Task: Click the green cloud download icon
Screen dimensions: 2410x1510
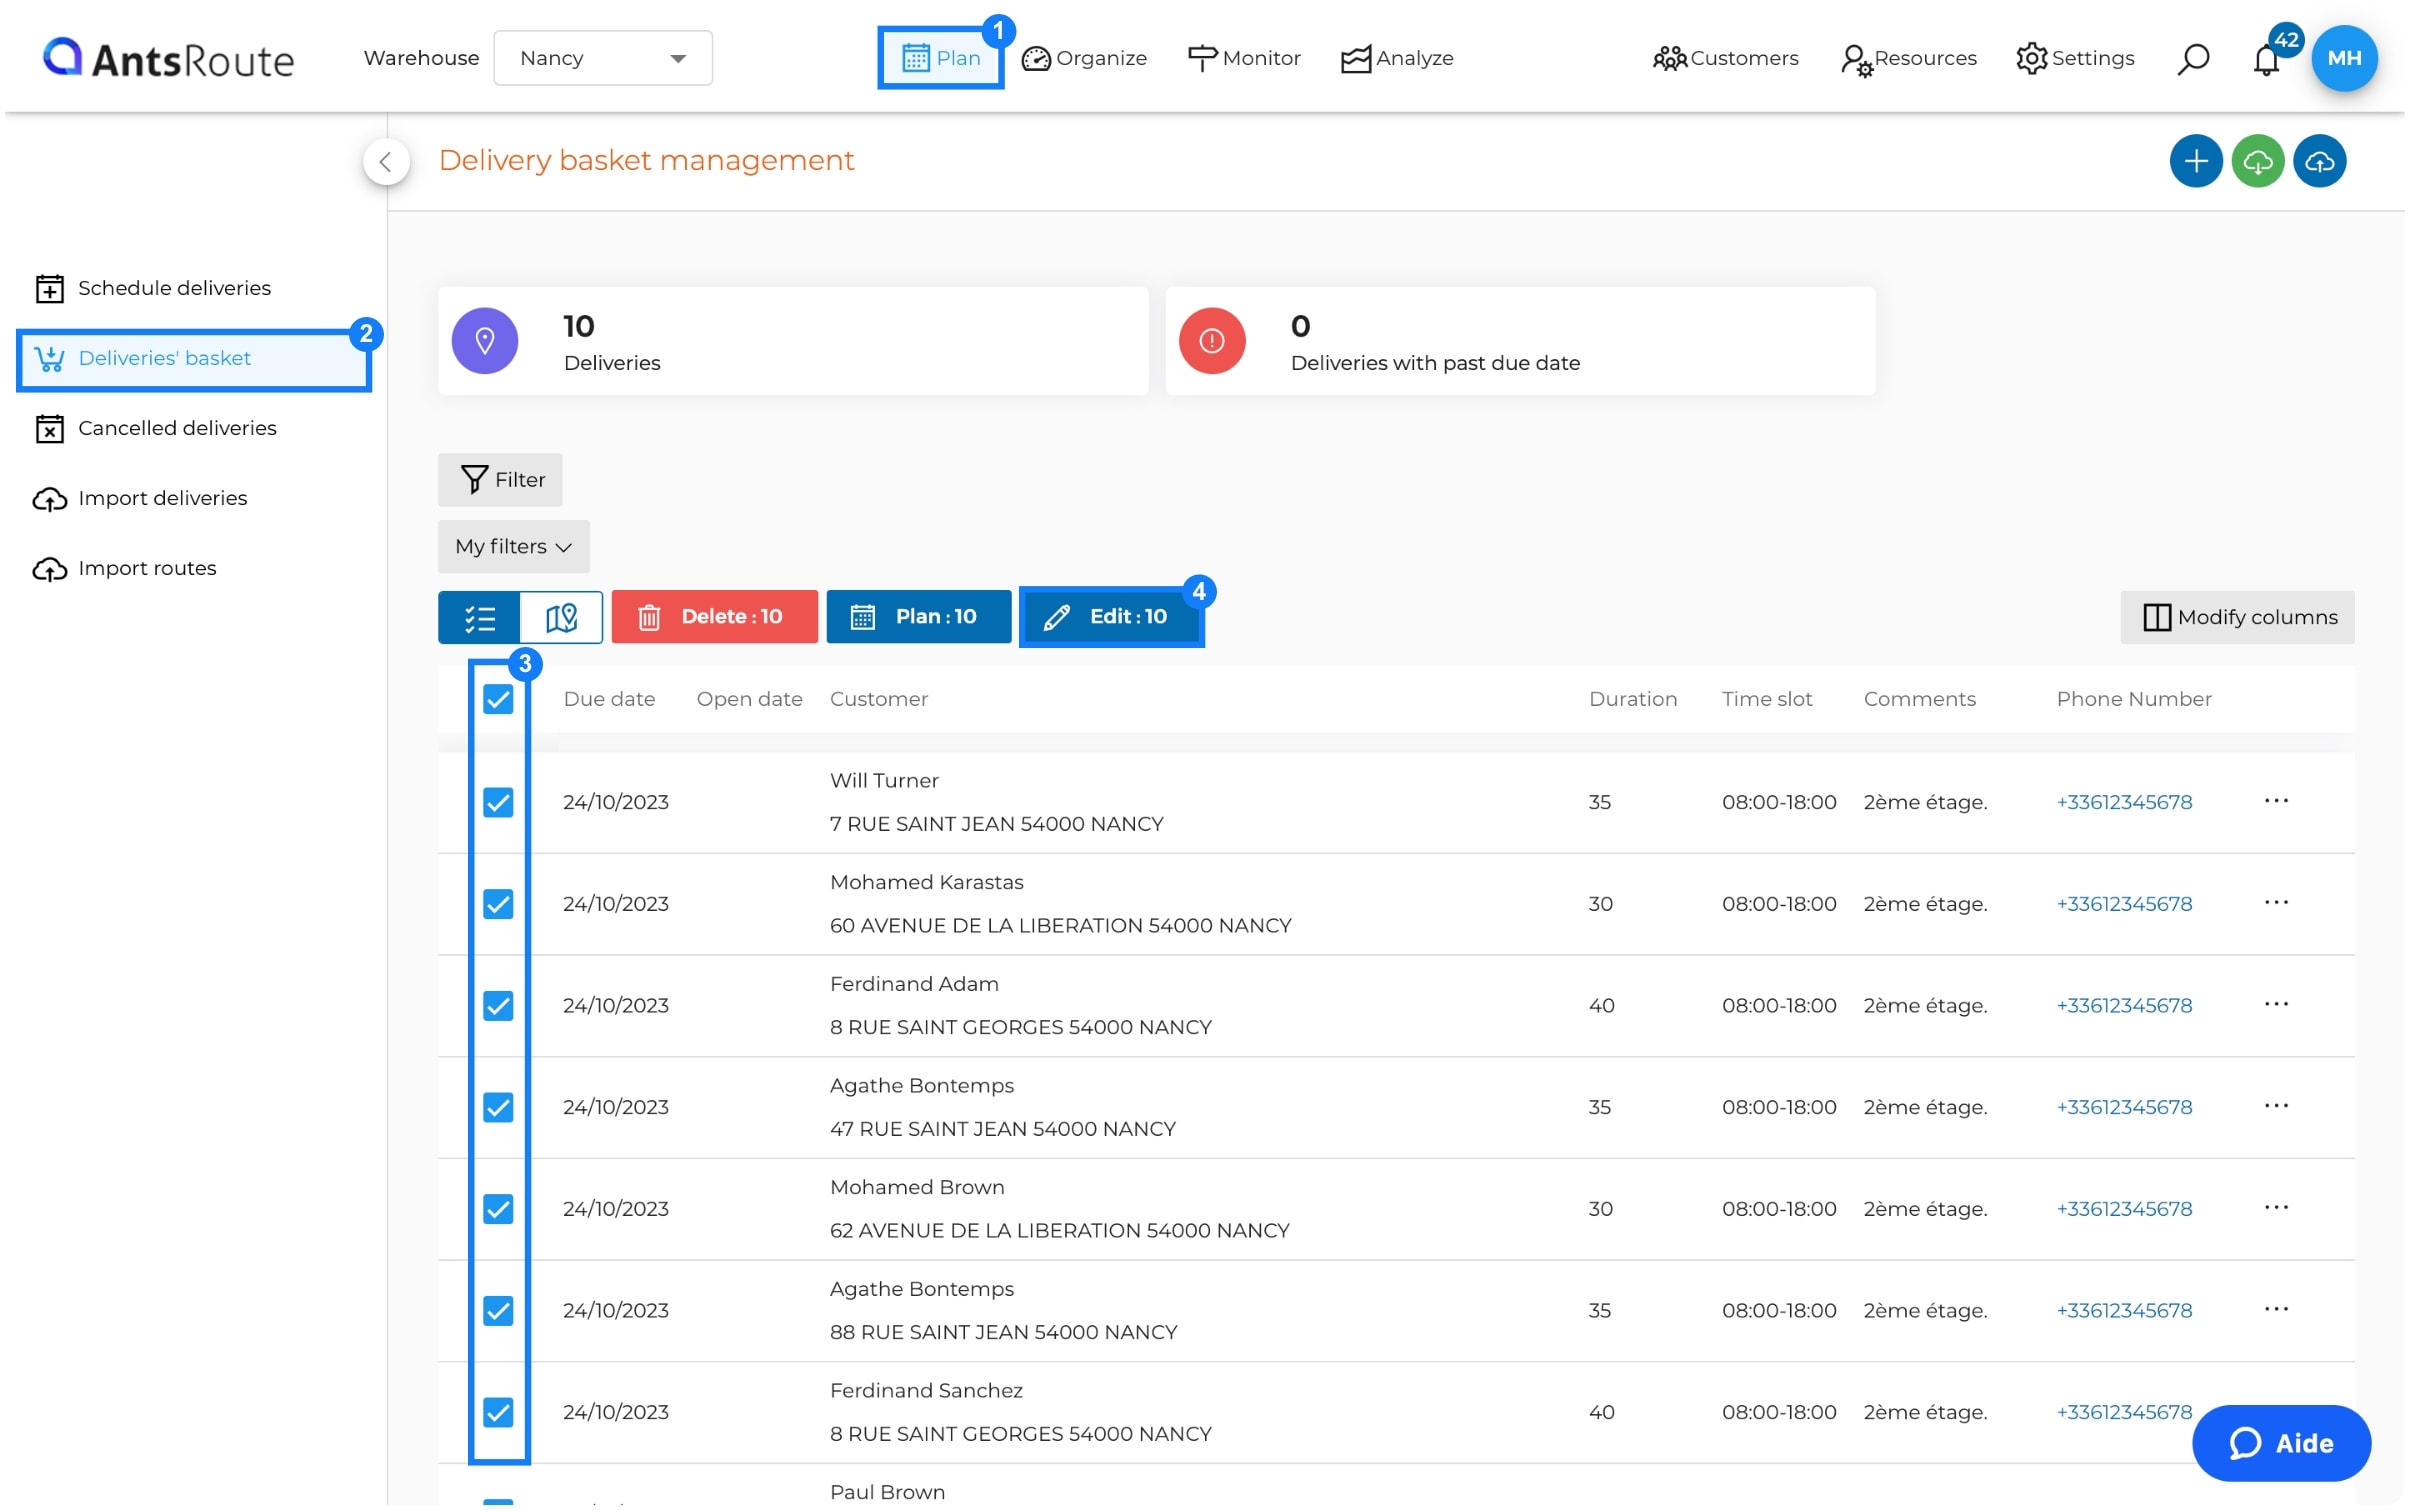Action: [2259, 161]
